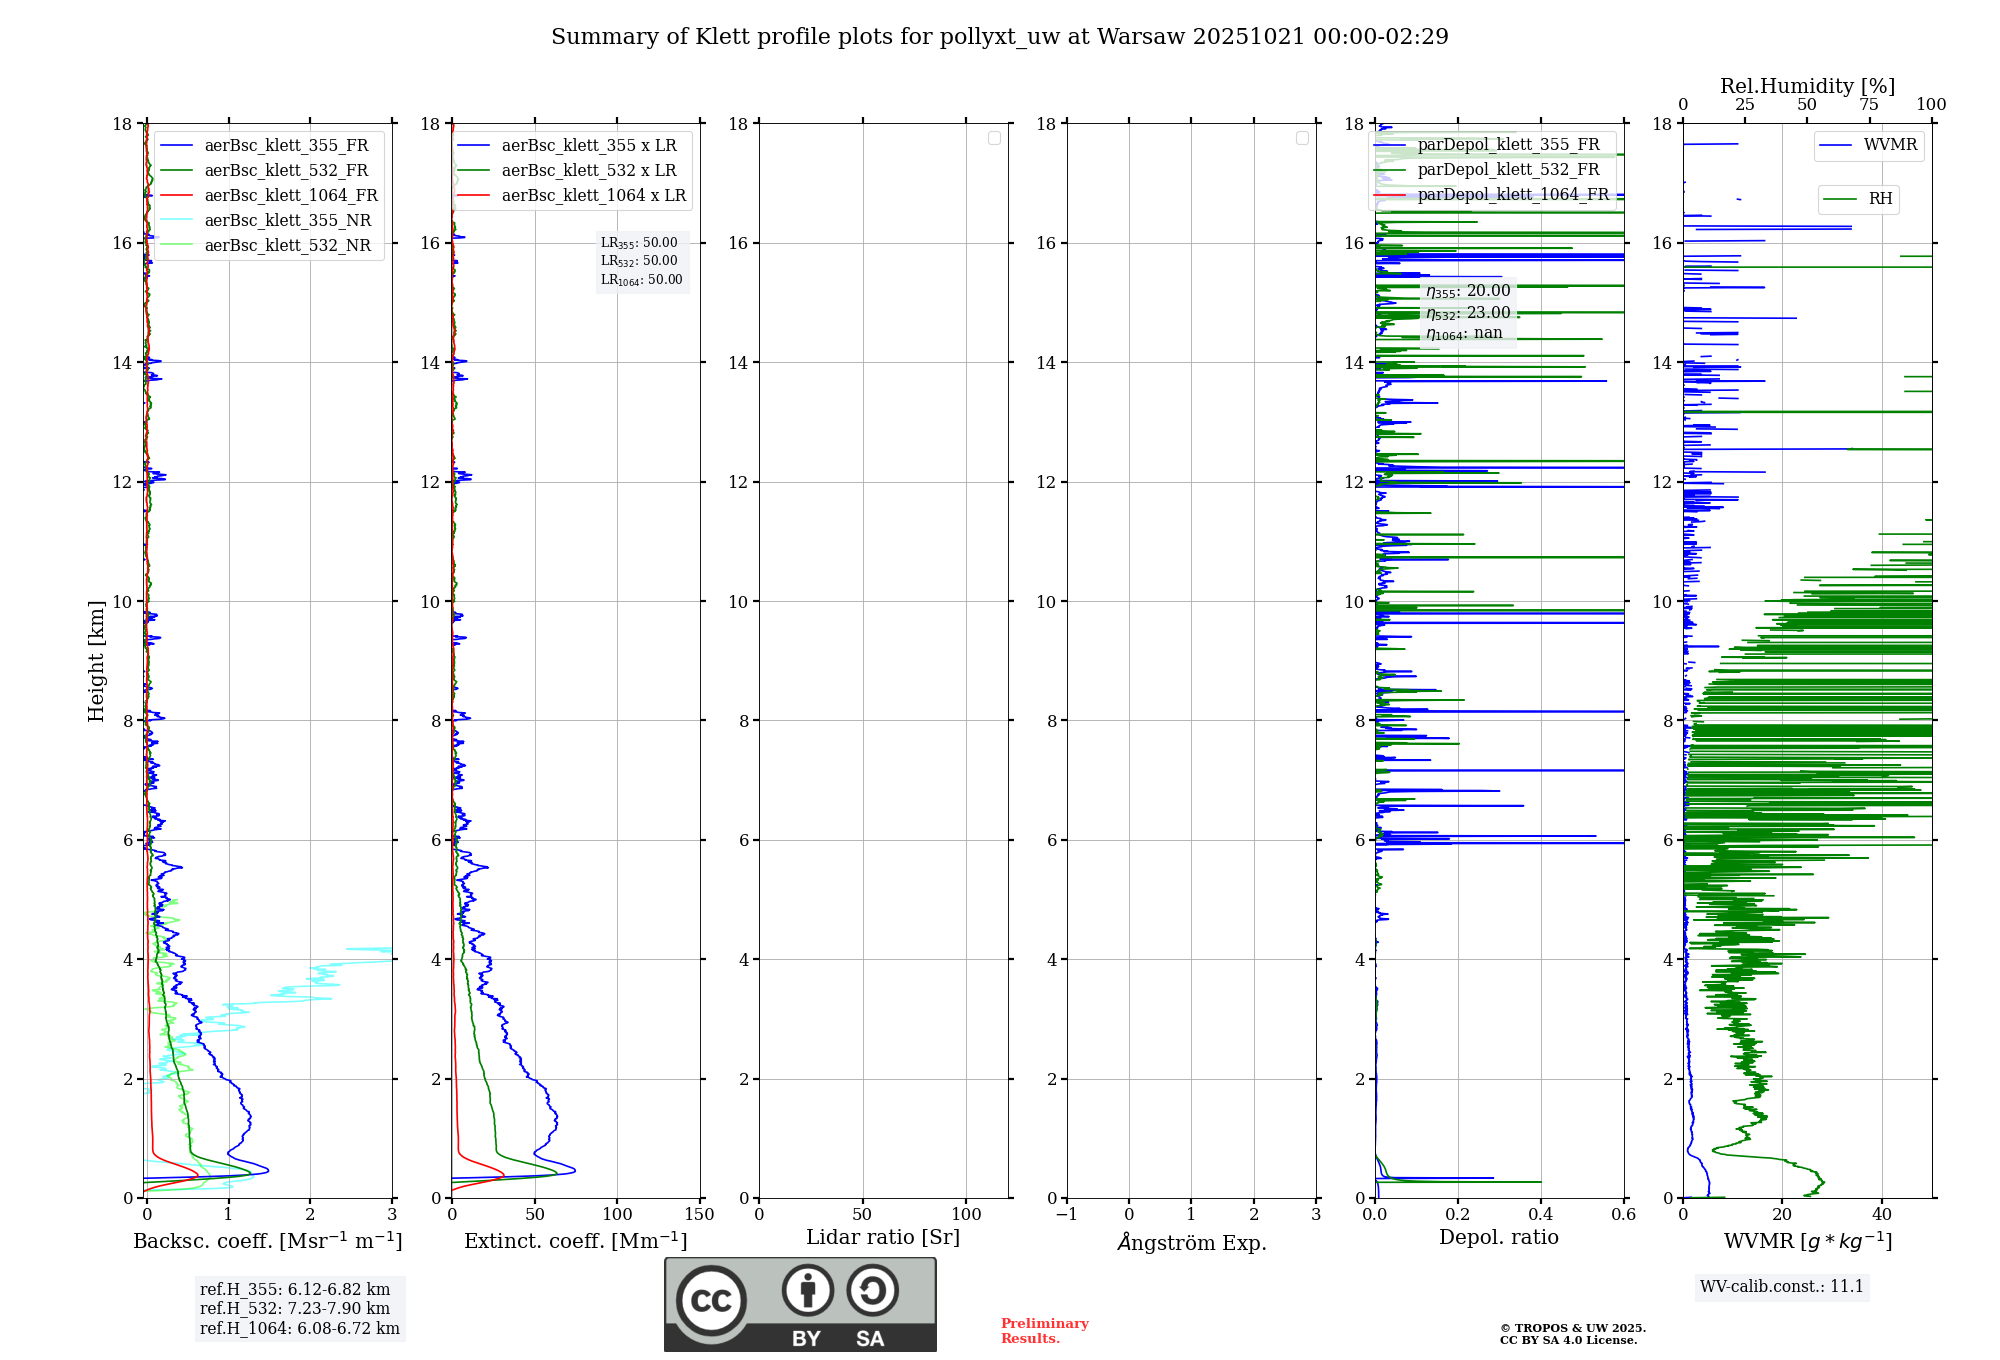Click the cyan aerBsc_klett_355_NR legend entry
The image size is (2000, 1360).
tap(287, 221)
